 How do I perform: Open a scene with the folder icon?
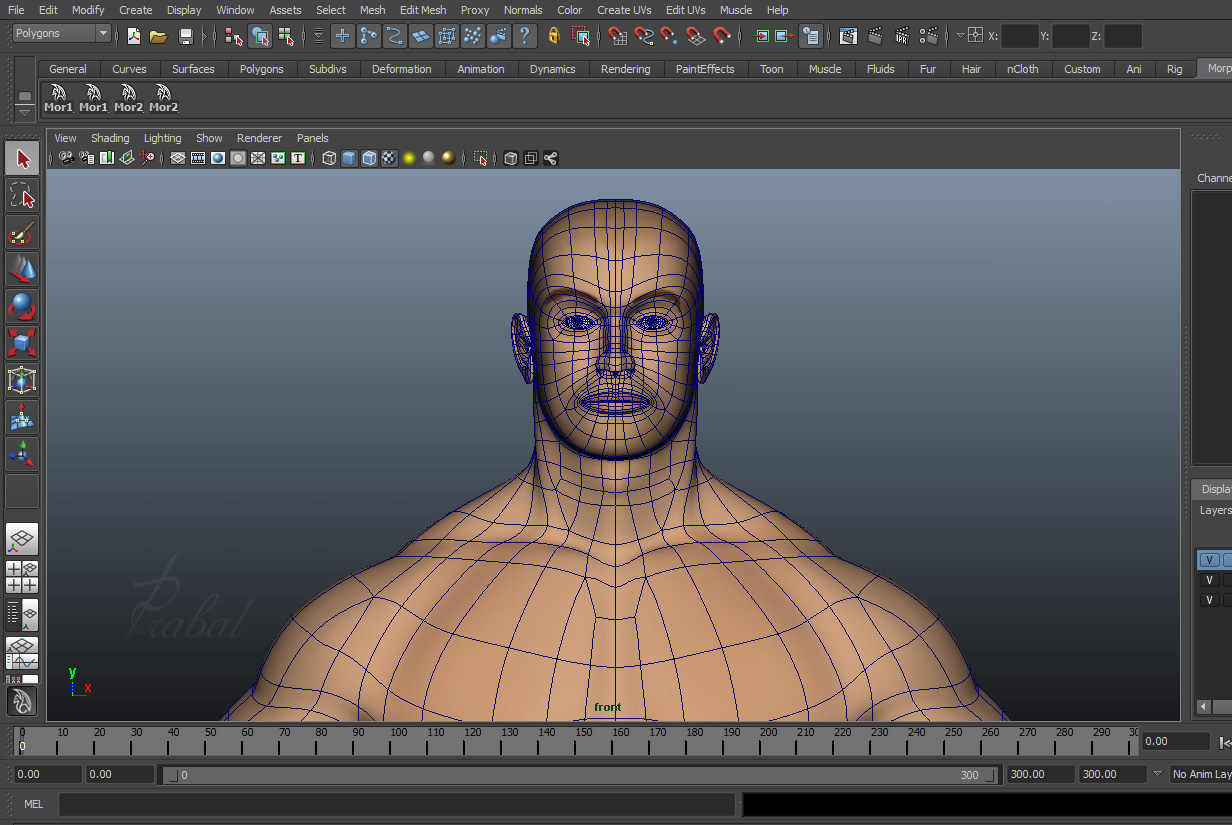pos(158,36)
